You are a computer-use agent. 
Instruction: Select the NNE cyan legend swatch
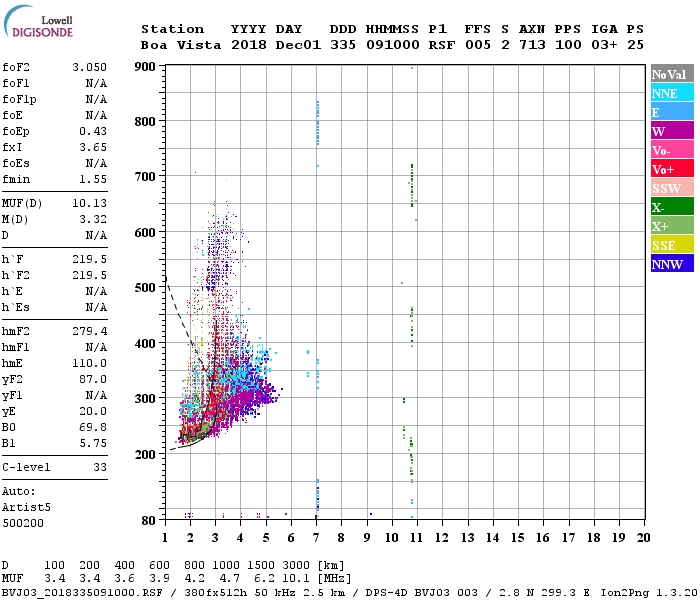click(672, 93)
